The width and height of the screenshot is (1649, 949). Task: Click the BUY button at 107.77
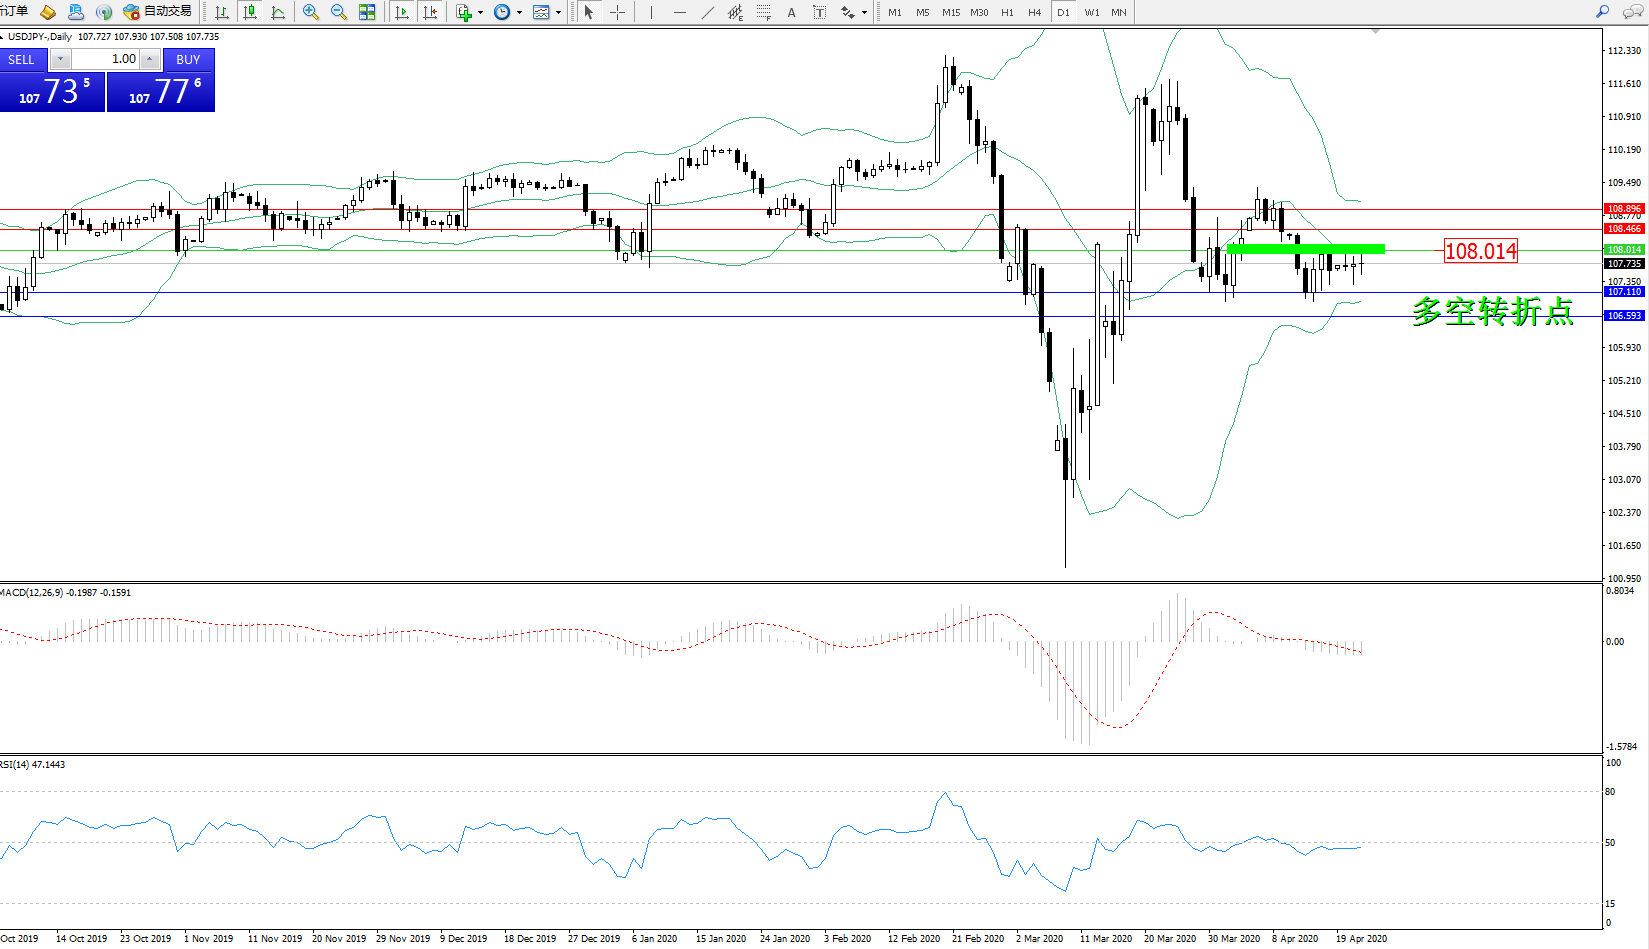click(161, 92)
